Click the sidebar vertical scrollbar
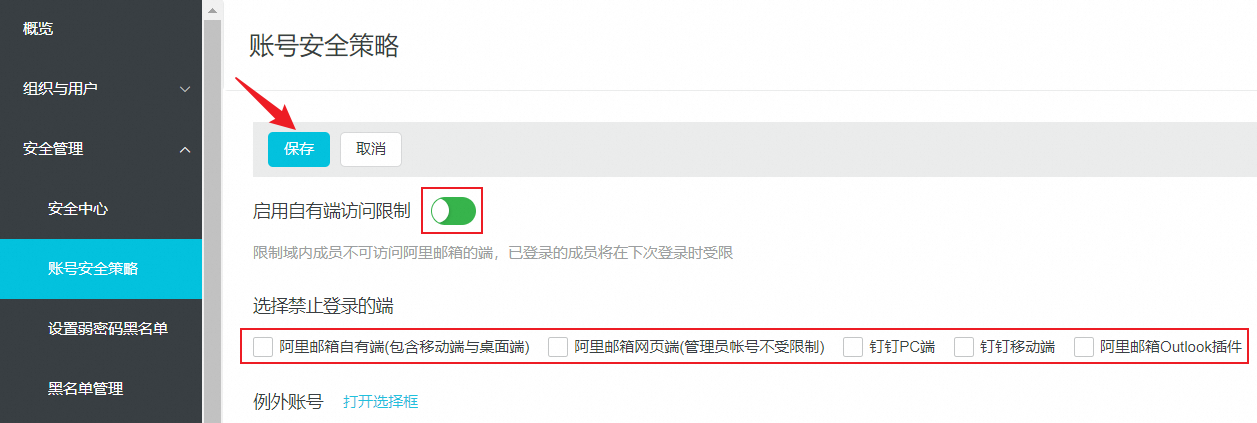 [211, 220]
